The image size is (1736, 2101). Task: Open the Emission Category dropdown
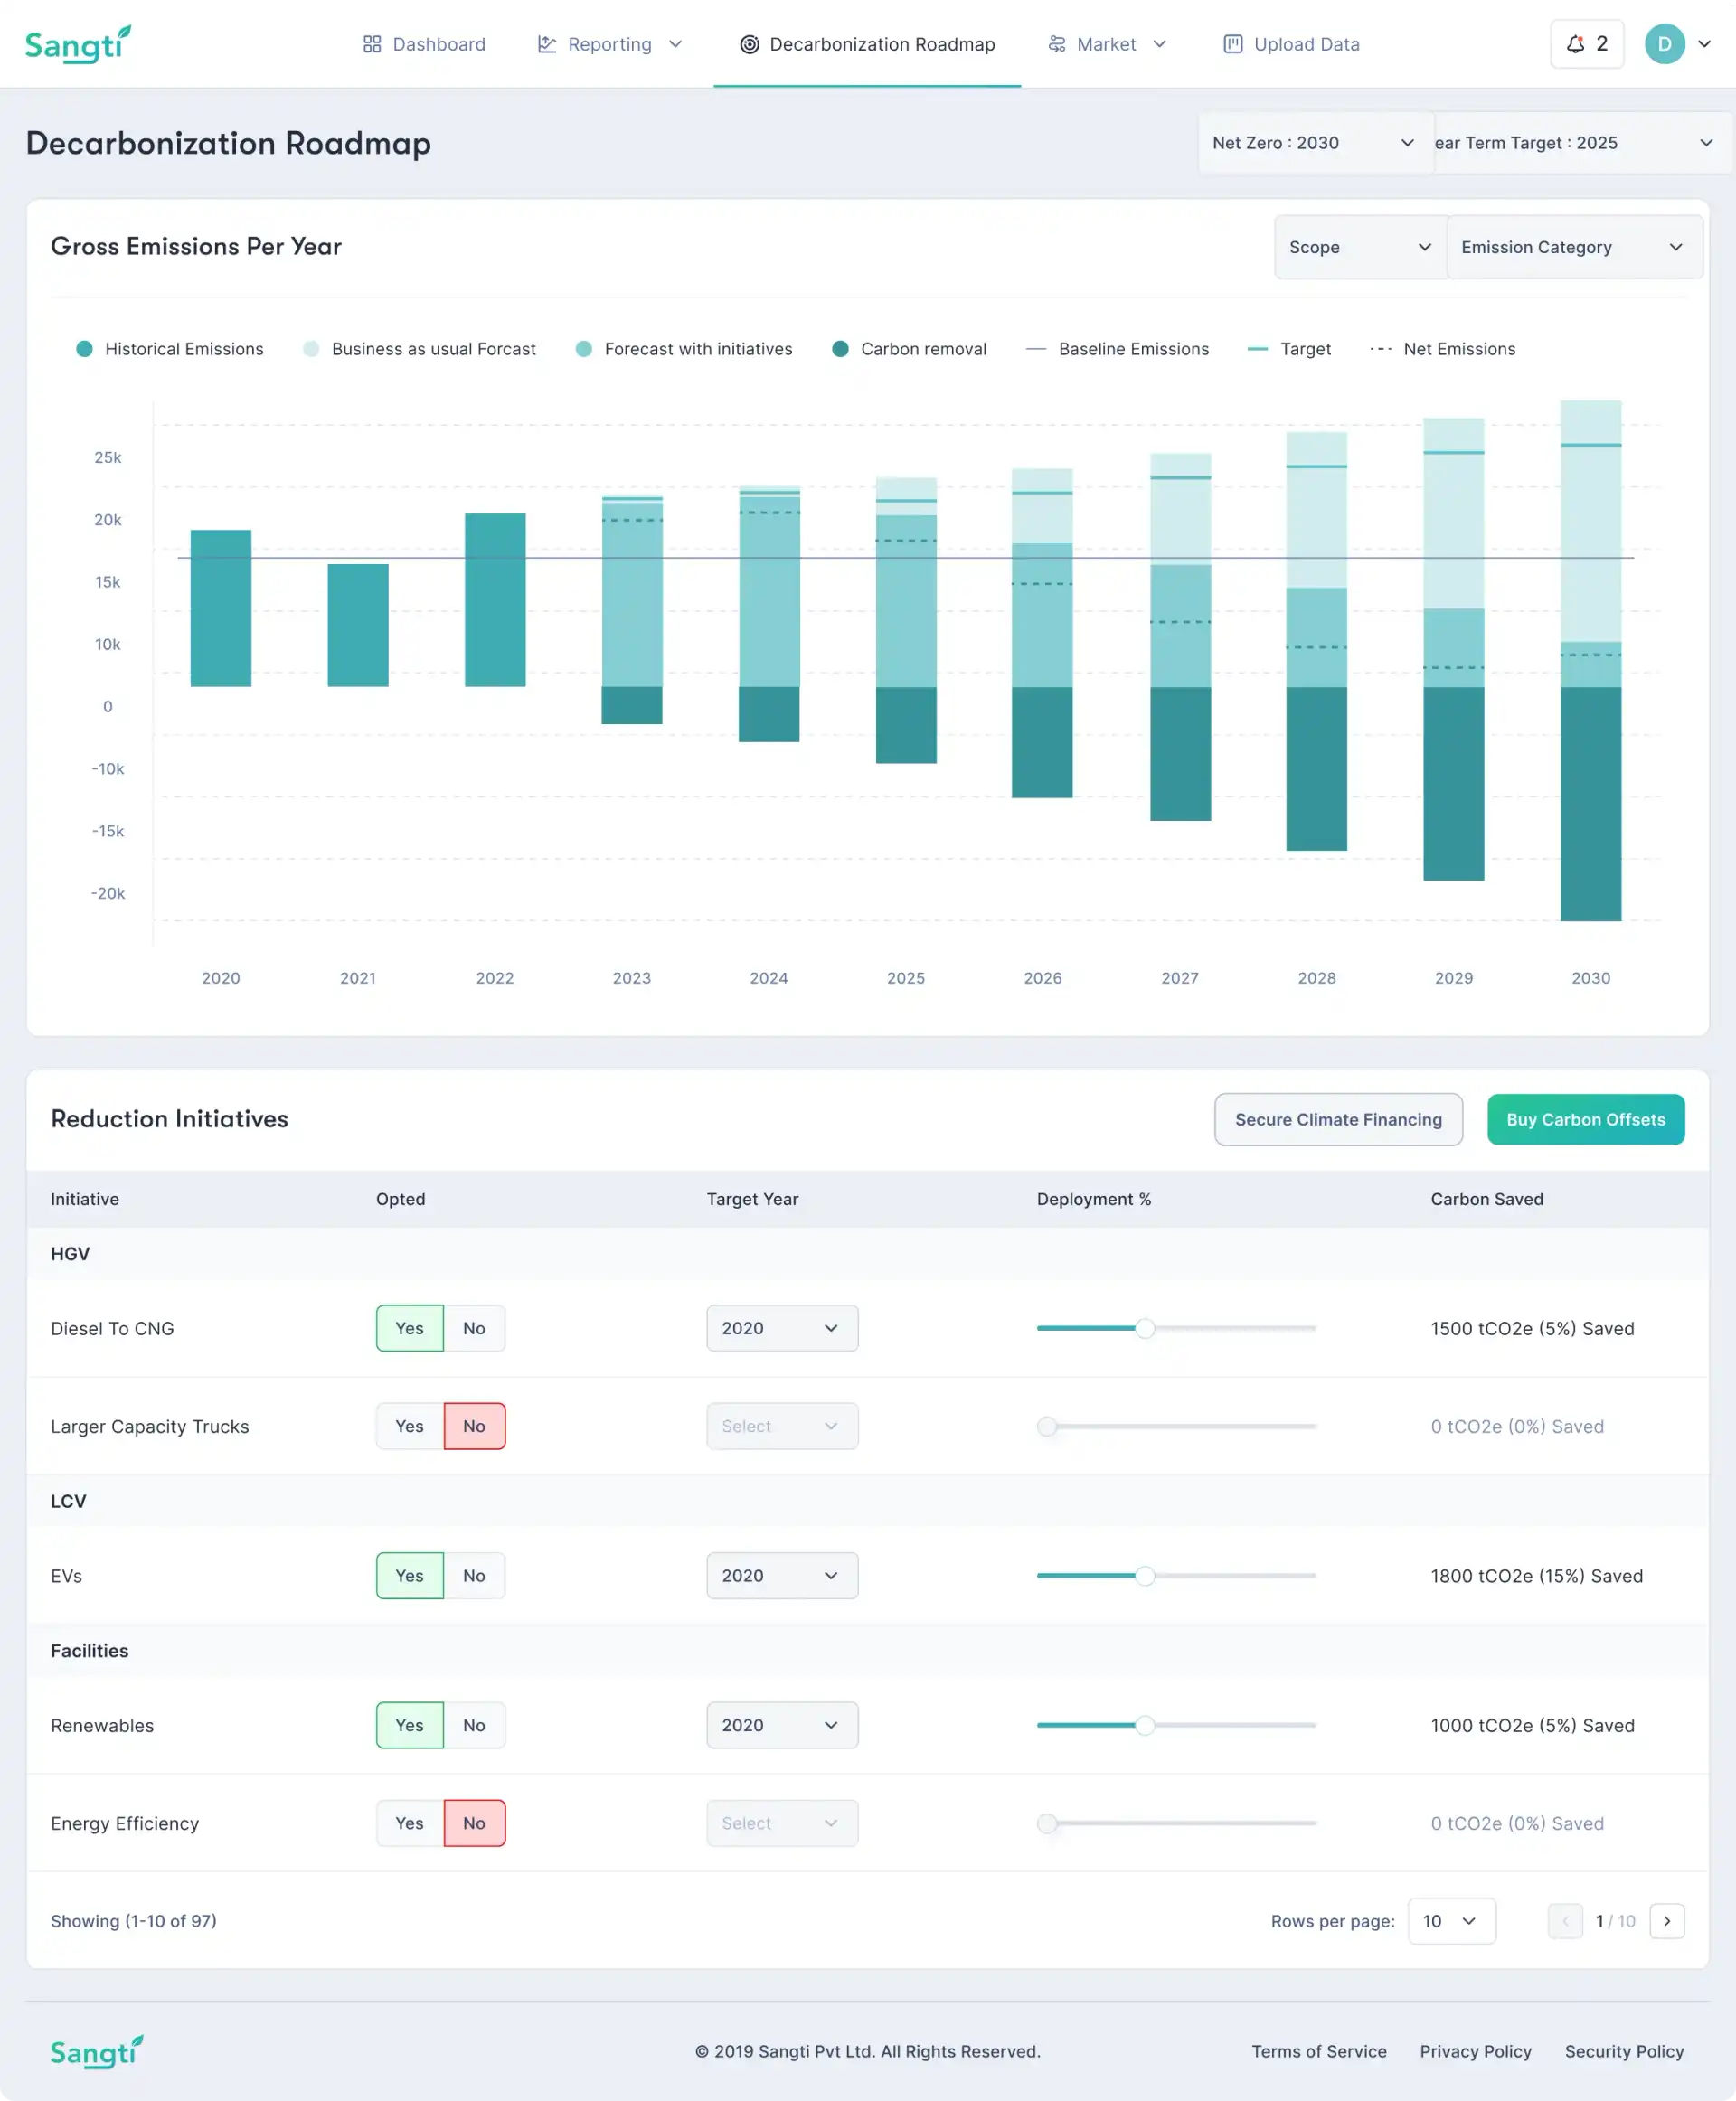point(1574,247)
